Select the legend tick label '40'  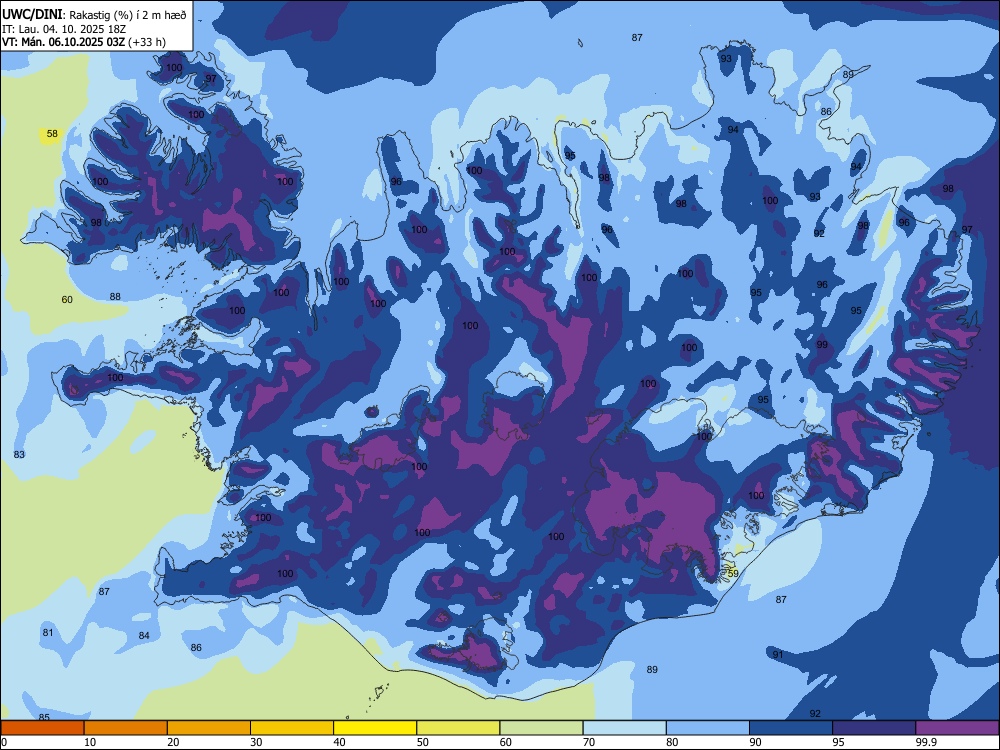[340, 742]
